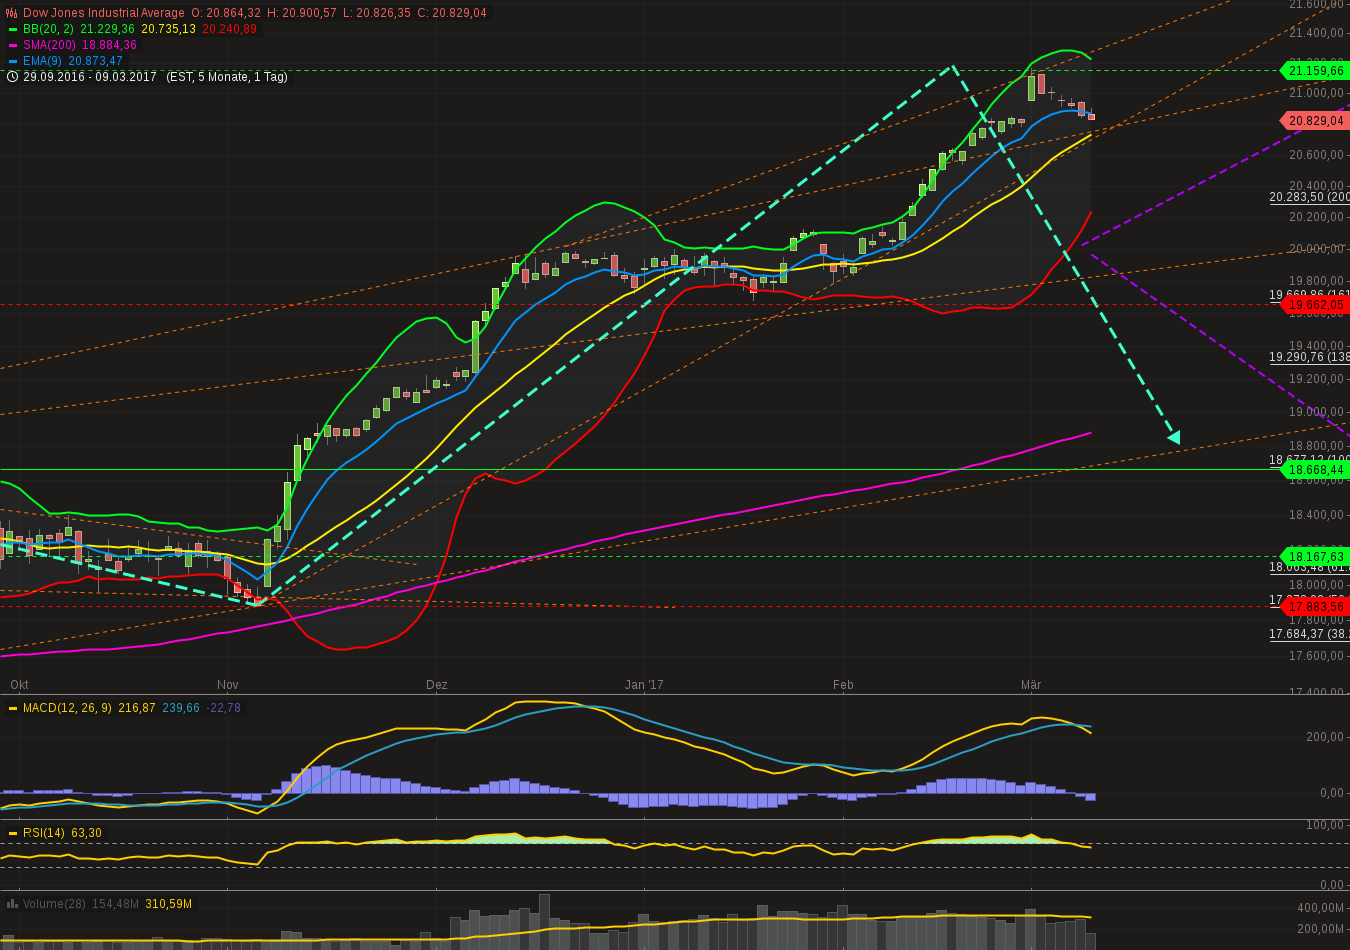Click the blue EMA(9) legend swatch
Viewport: 1350px width, 950px height.
13,61
